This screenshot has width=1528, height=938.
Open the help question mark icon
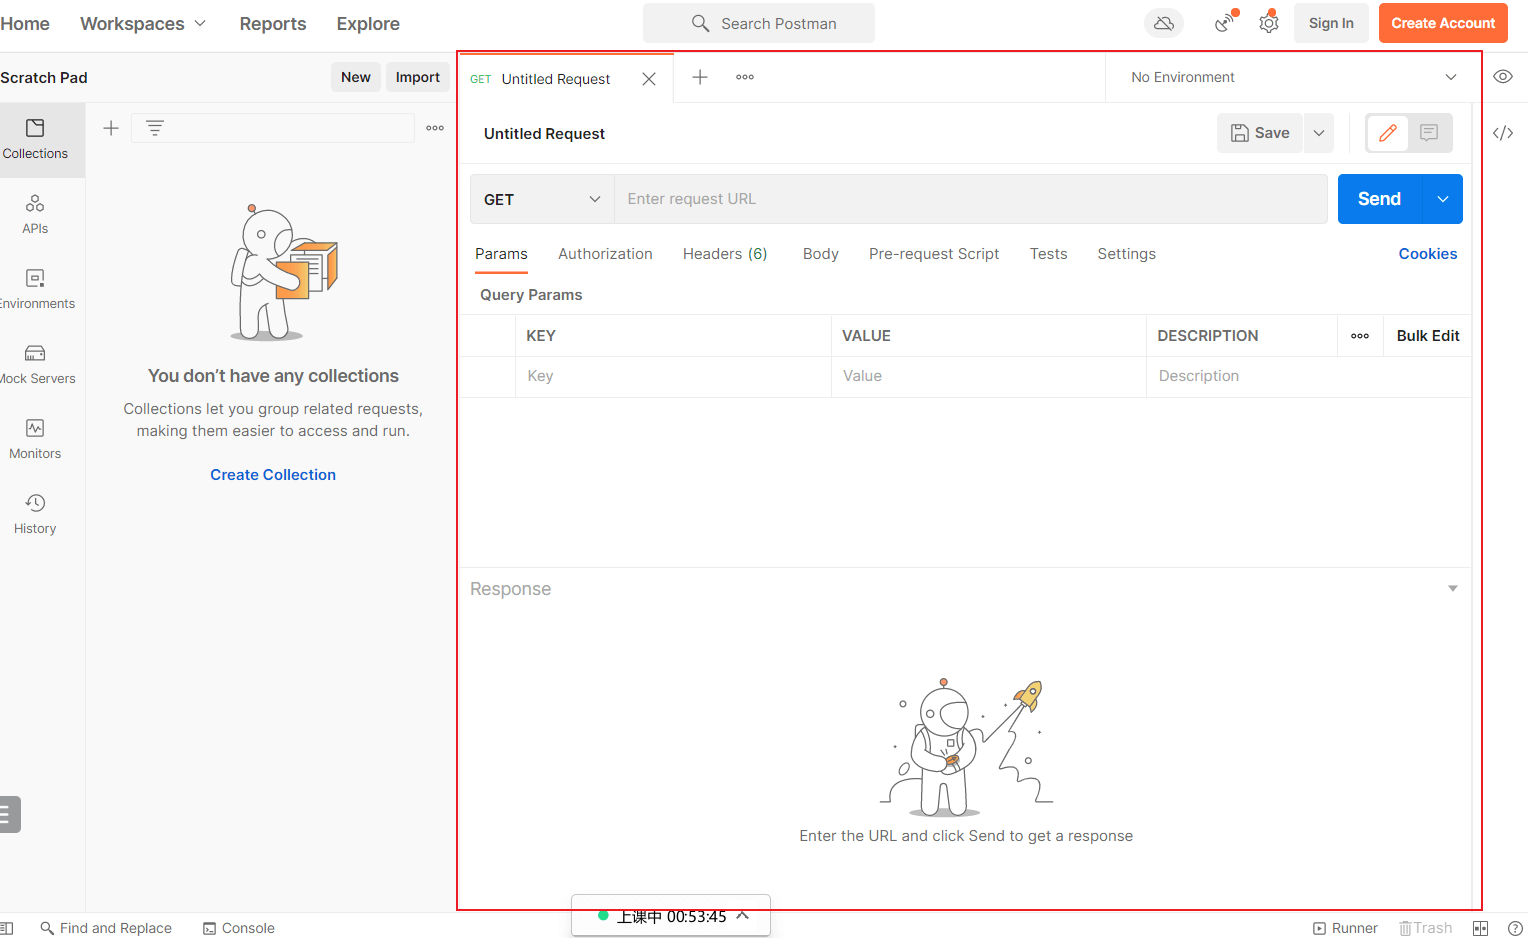(x=1515, y=928)
